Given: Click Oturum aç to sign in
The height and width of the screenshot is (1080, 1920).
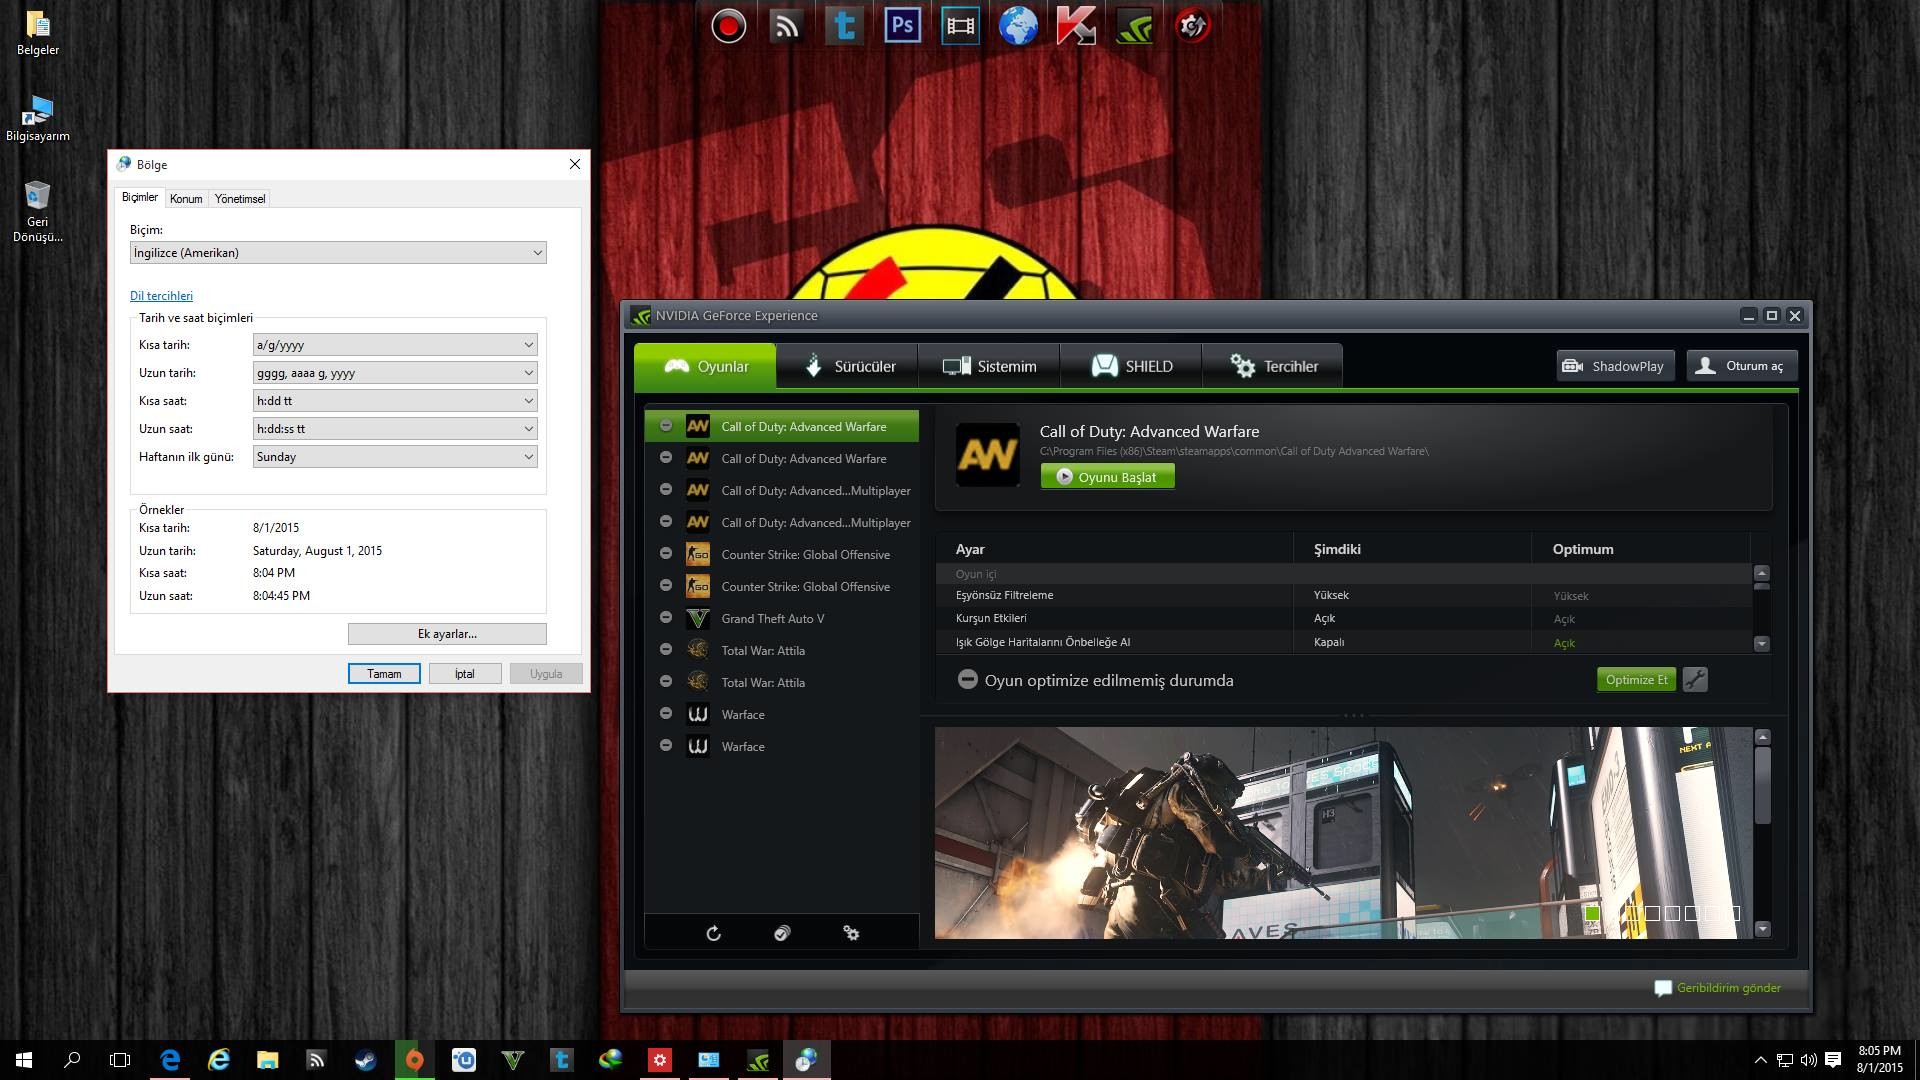Looking at the screenshot, I should 1742,366.
